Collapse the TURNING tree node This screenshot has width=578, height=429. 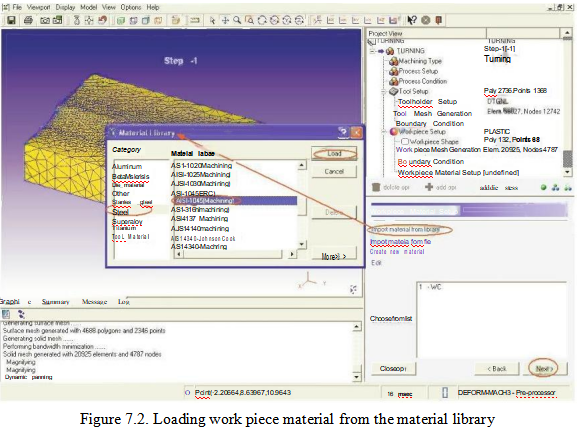(x=372, y=51)
